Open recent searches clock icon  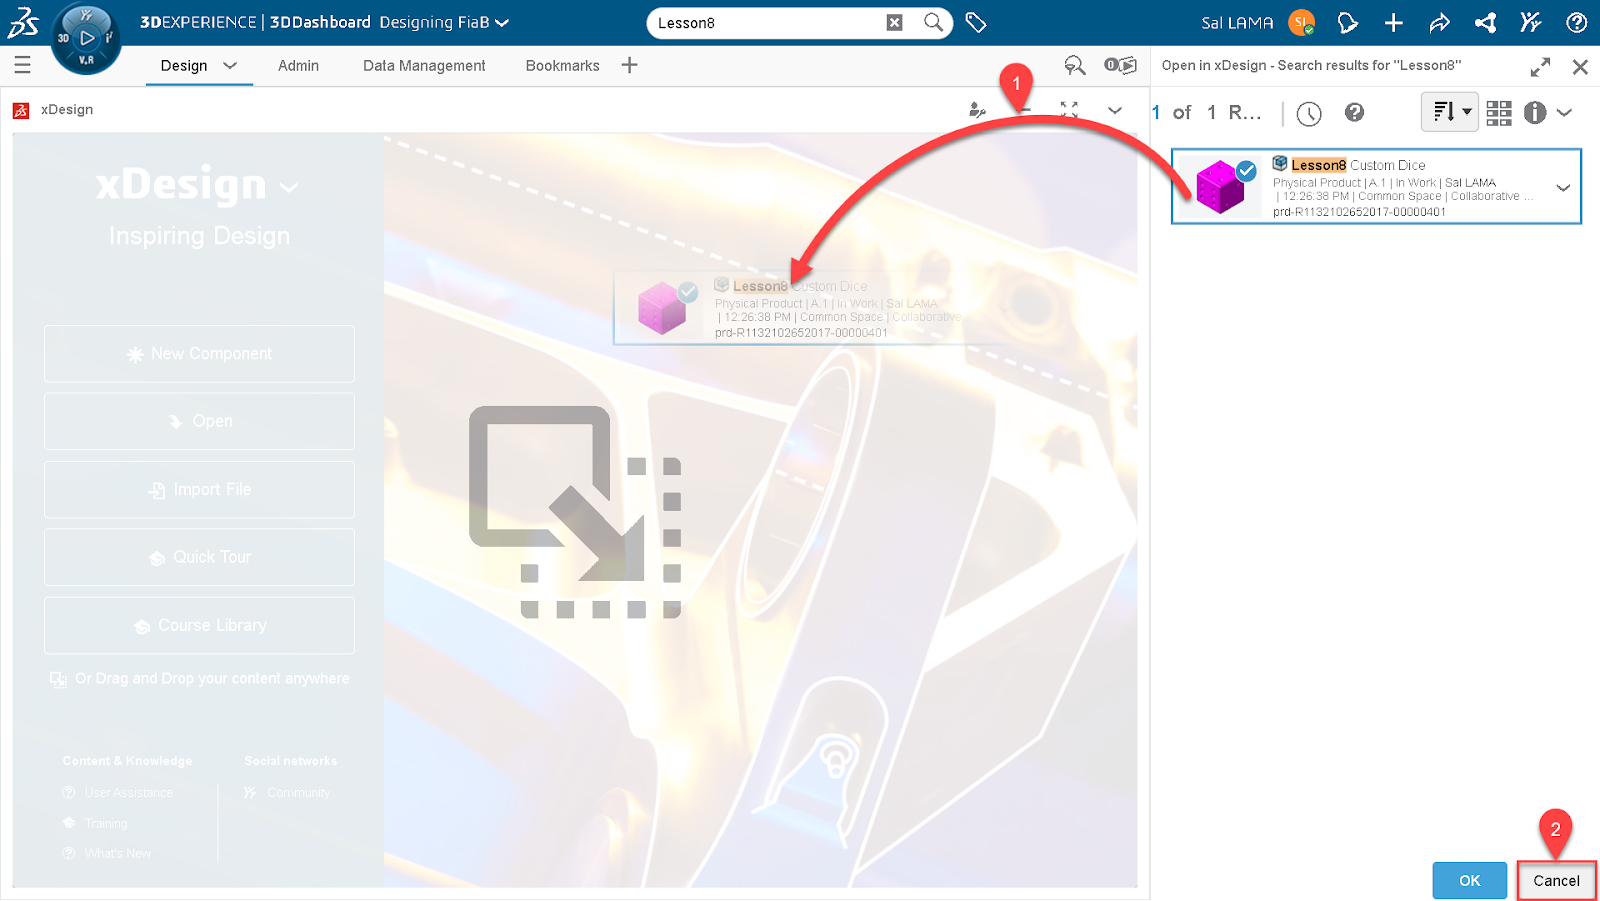point(1309,113)
